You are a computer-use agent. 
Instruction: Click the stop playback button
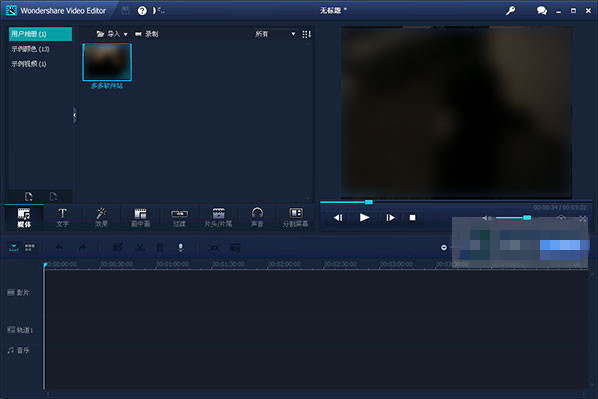coord(412,218)
